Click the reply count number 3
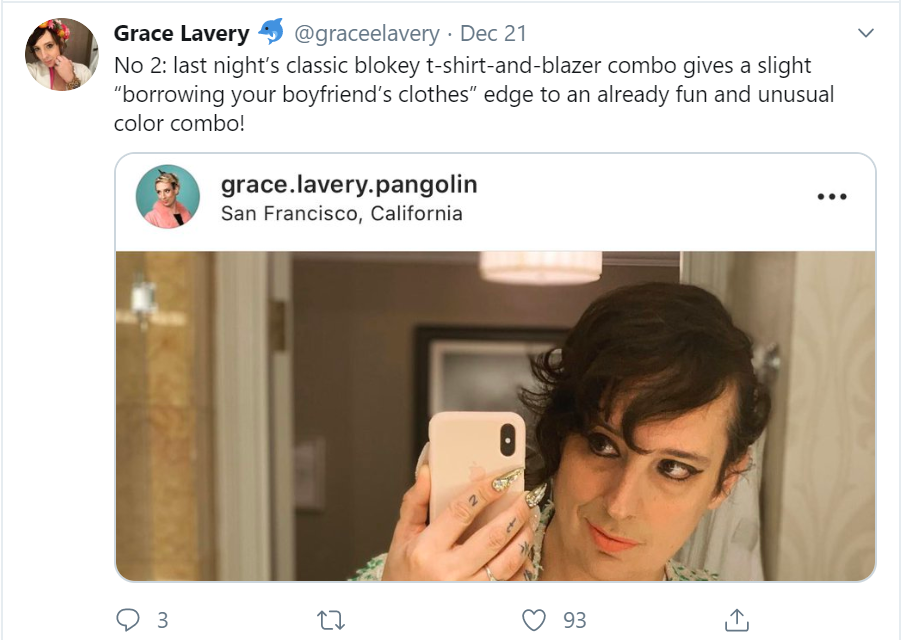 coord(162,620)
